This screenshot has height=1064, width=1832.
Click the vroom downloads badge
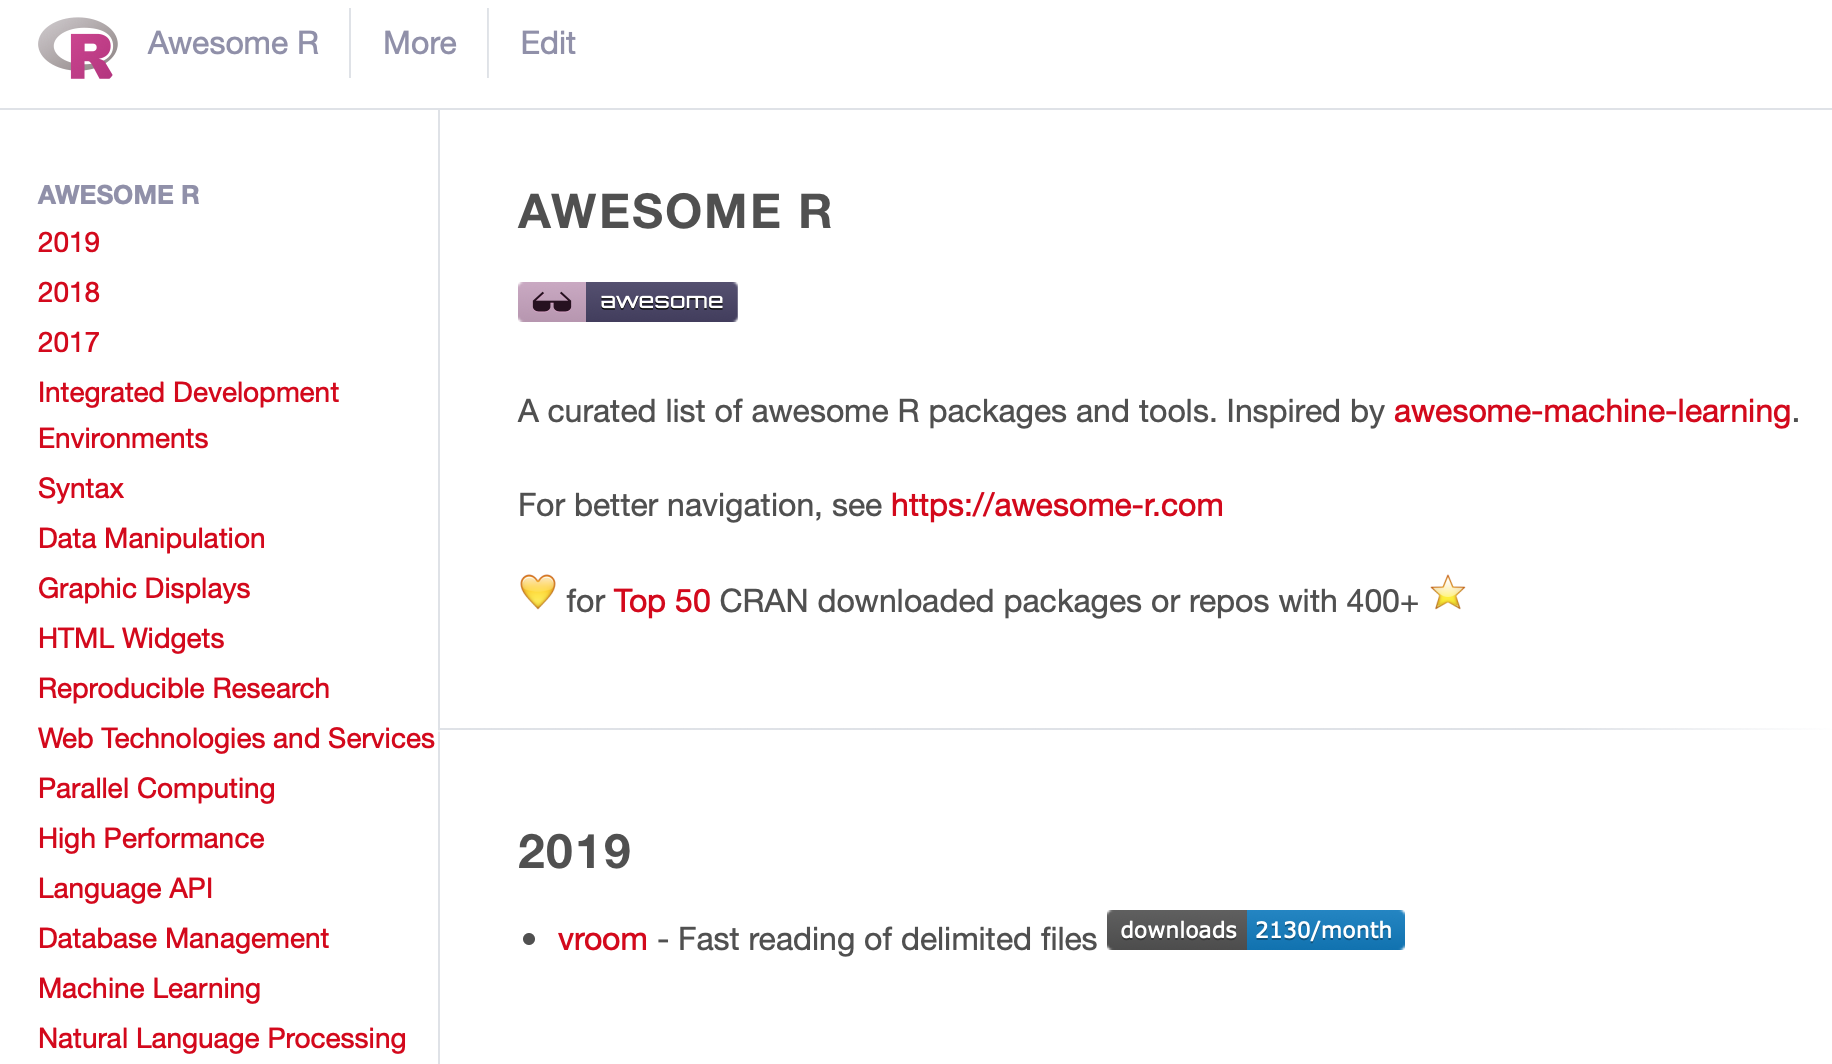coord(1255,930)
